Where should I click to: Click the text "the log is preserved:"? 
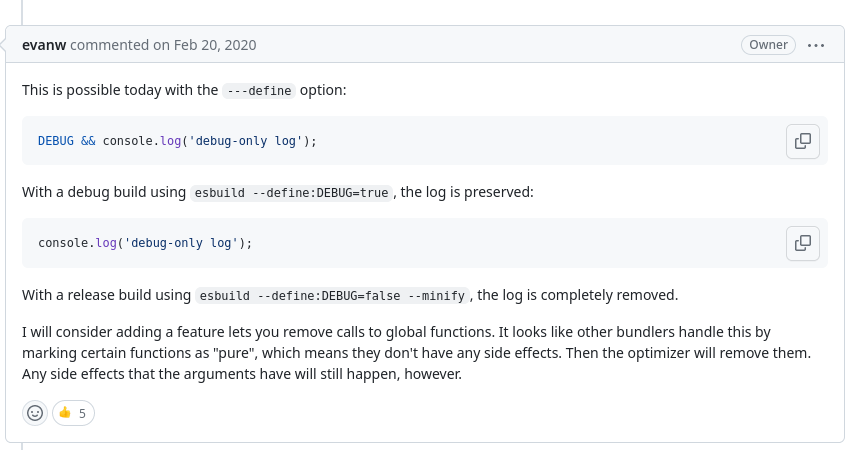coord(467,192)
